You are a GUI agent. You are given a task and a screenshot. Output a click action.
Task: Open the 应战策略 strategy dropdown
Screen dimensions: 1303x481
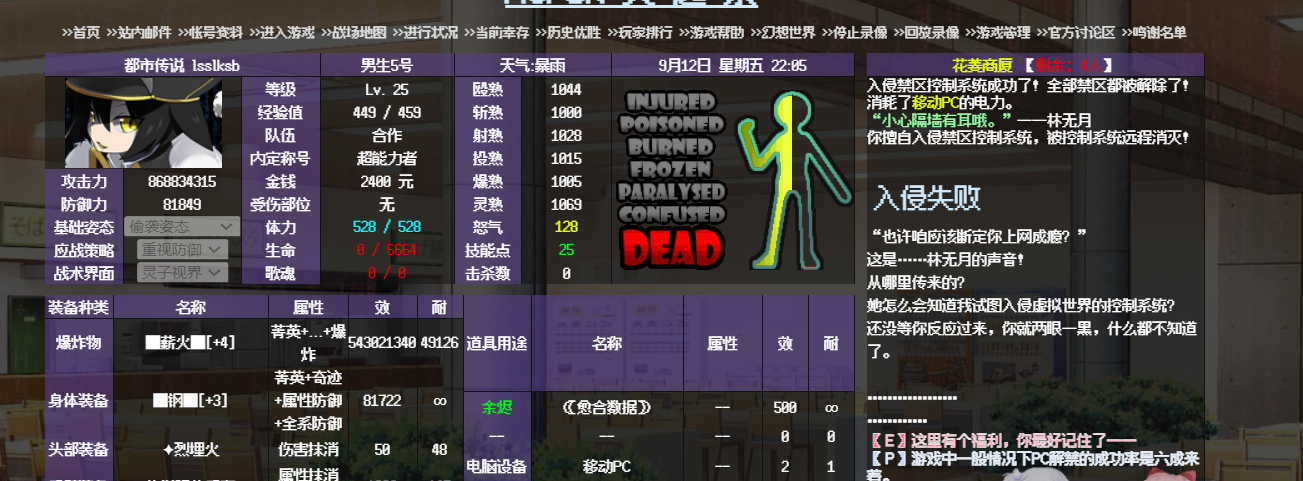(181, 250)
